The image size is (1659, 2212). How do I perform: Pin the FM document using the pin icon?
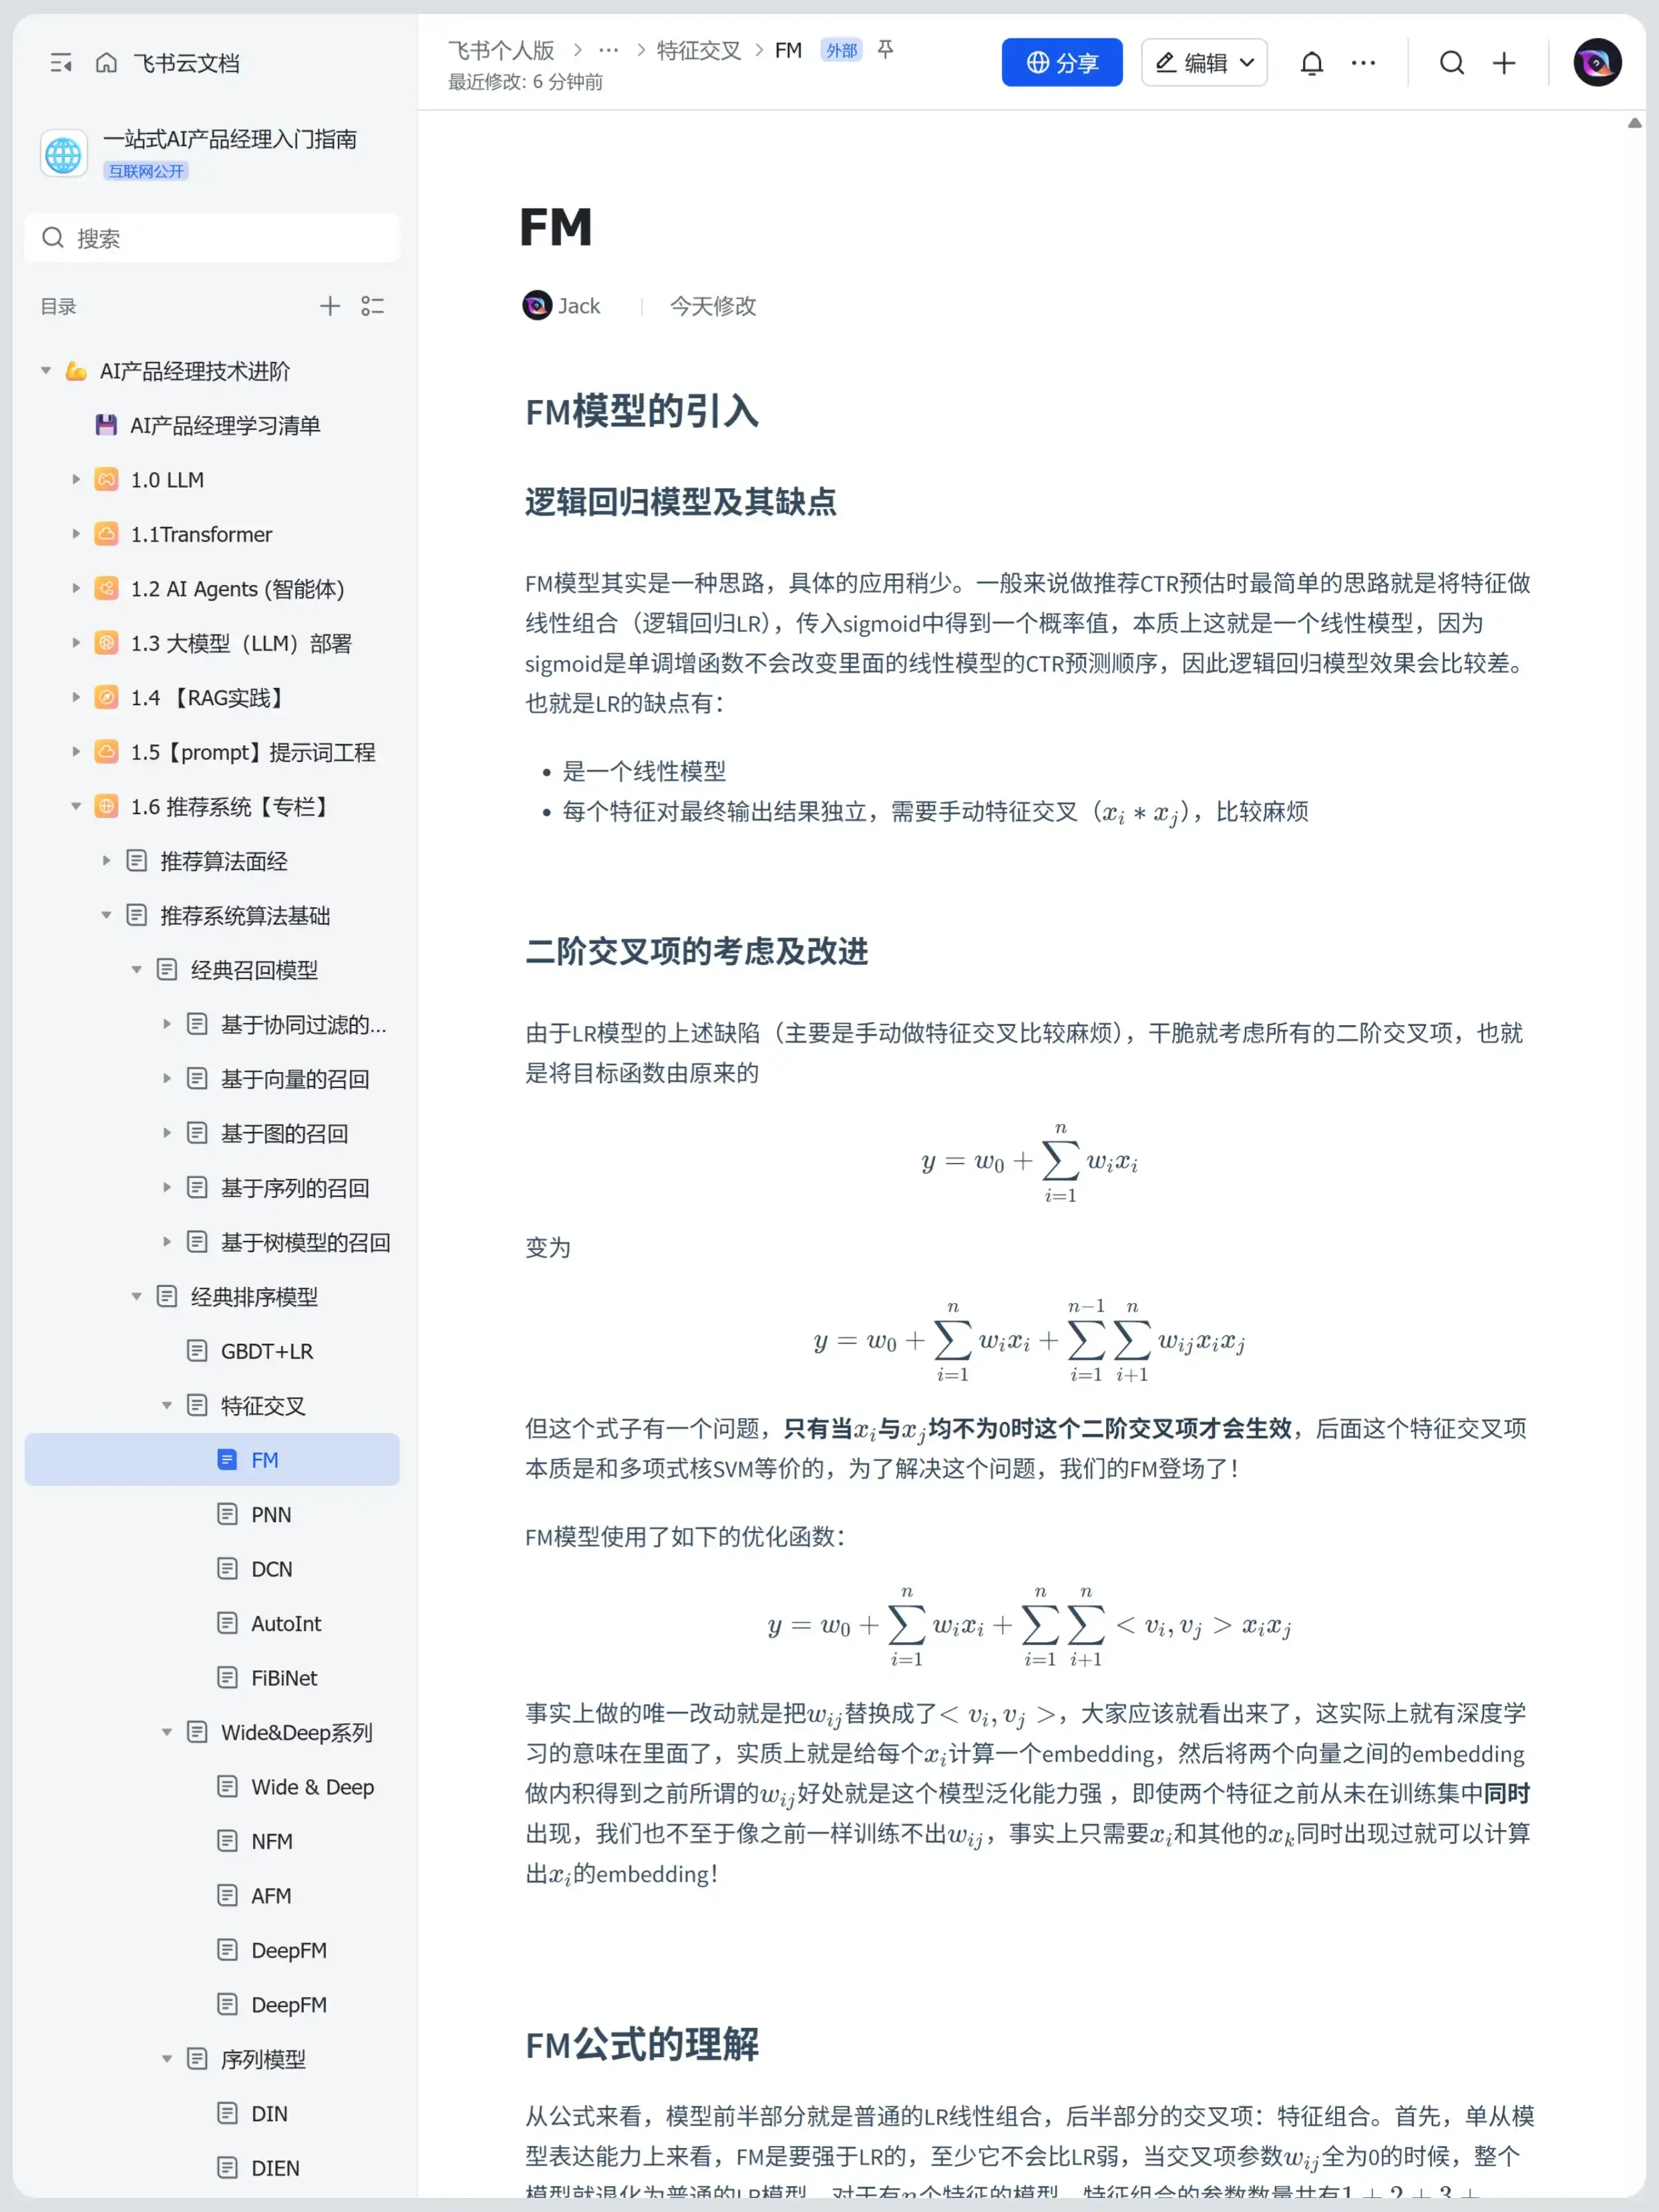tap(885, 50)
